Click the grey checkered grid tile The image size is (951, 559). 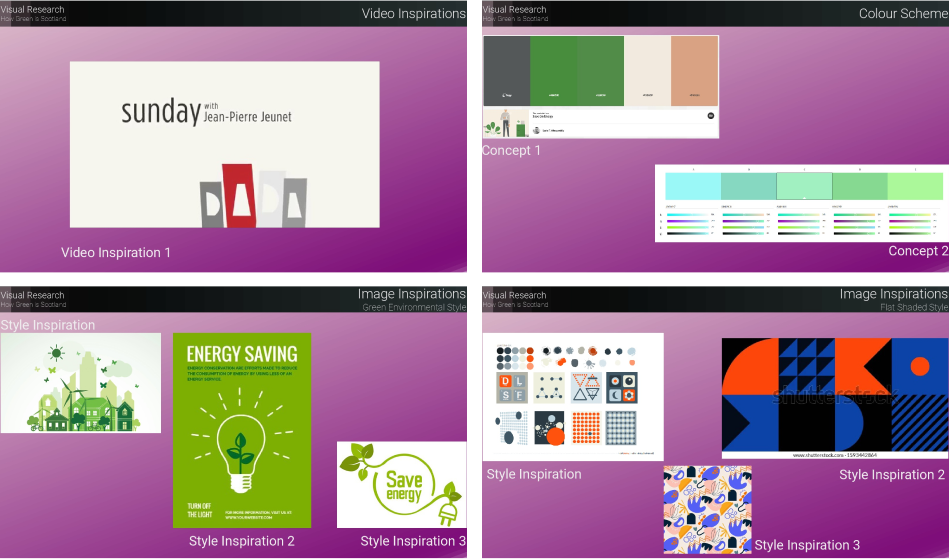[x=621, y=427]
